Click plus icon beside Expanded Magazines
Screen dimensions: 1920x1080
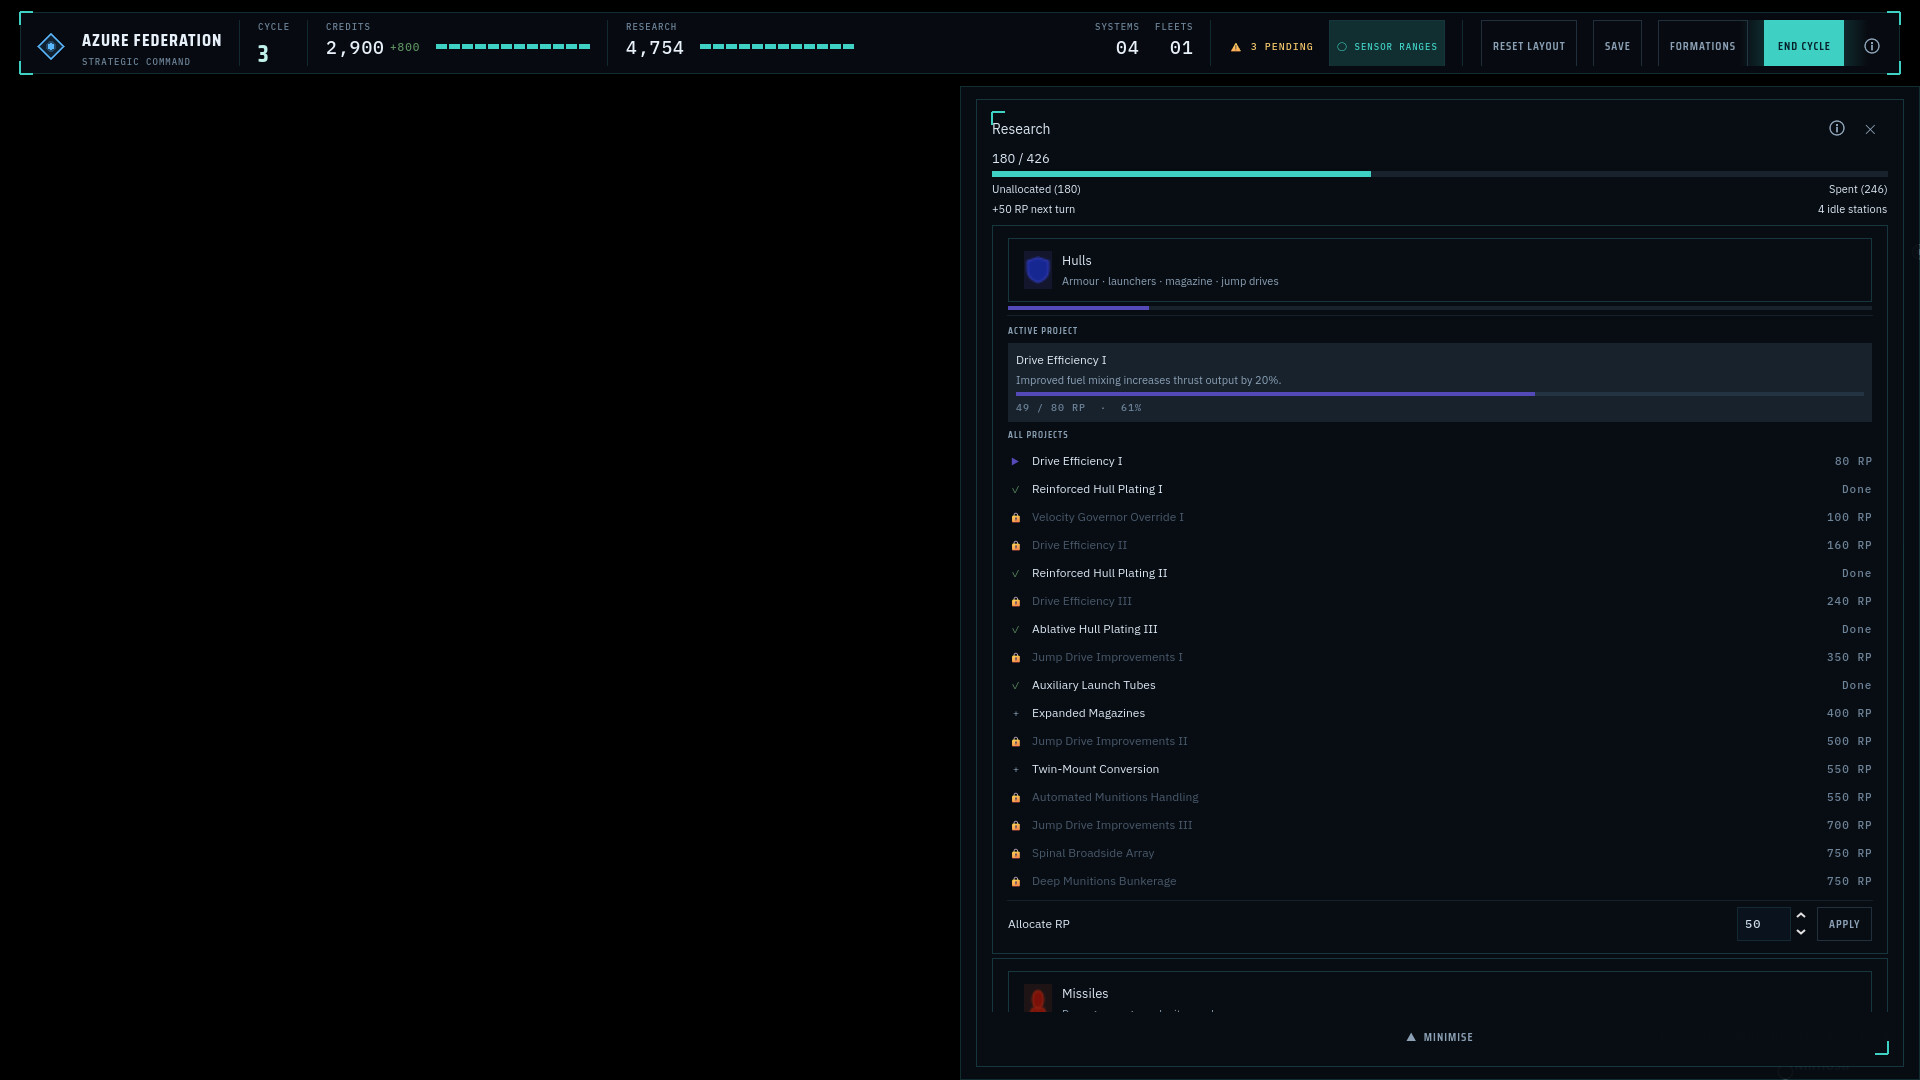1016,714
